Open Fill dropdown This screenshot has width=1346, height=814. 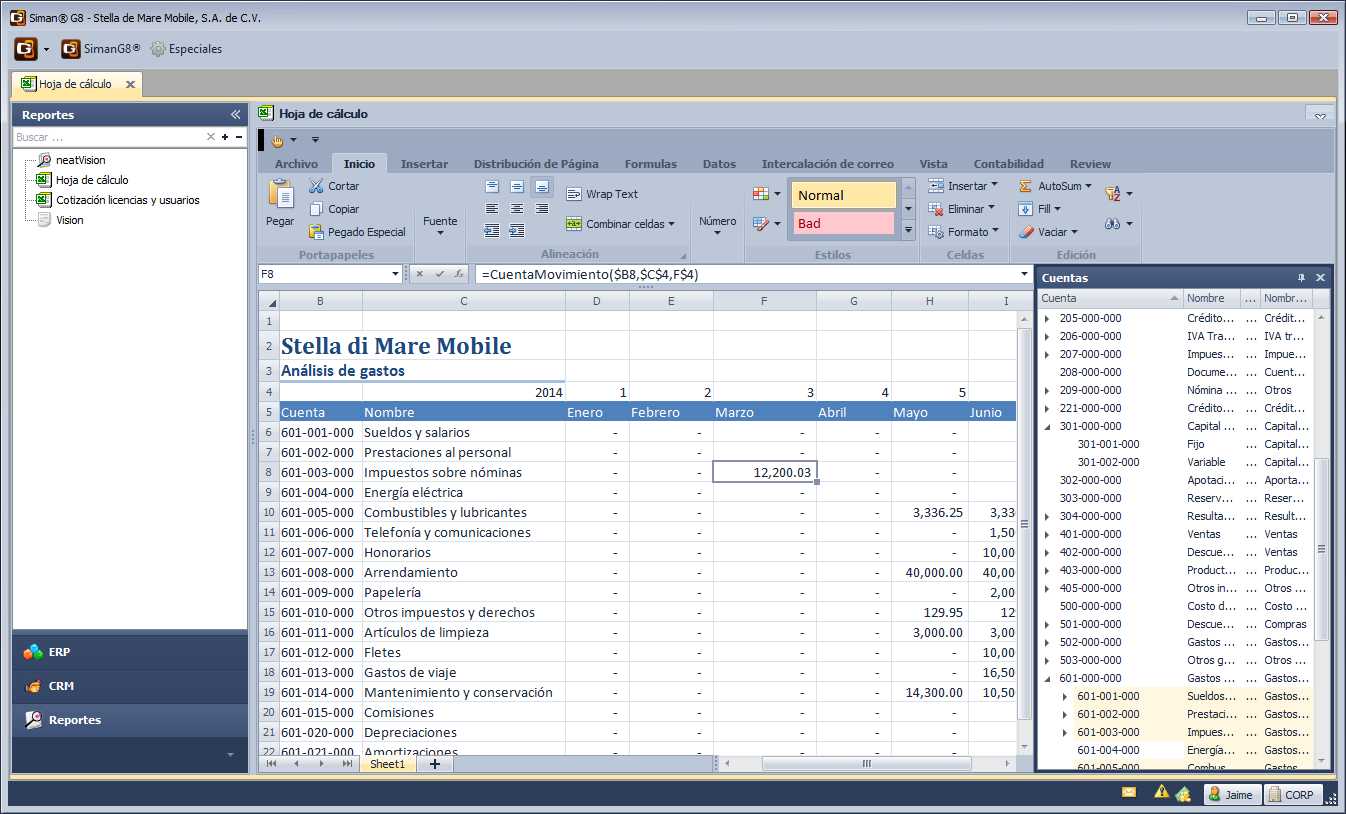coord(1040,209)
